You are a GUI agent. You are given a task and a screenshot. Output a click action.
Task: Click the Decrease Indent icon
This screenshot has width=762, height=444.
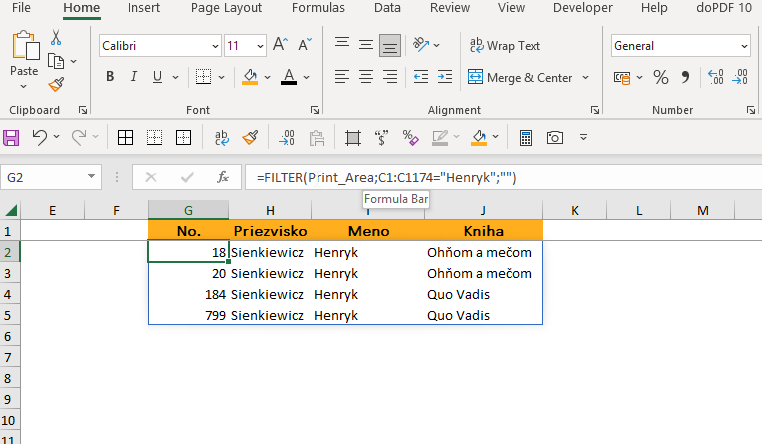click(x=421, y=77)
